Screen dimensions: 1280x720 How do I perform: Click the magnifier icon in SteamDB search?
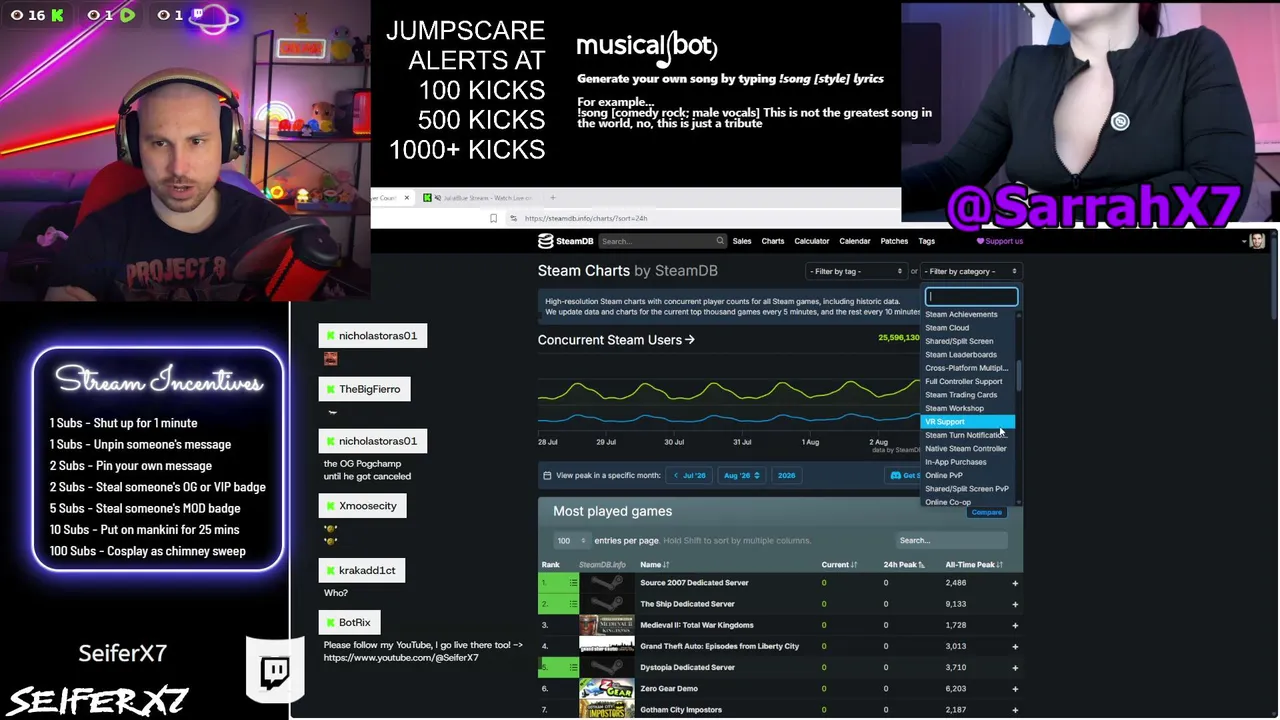[719, 241]
